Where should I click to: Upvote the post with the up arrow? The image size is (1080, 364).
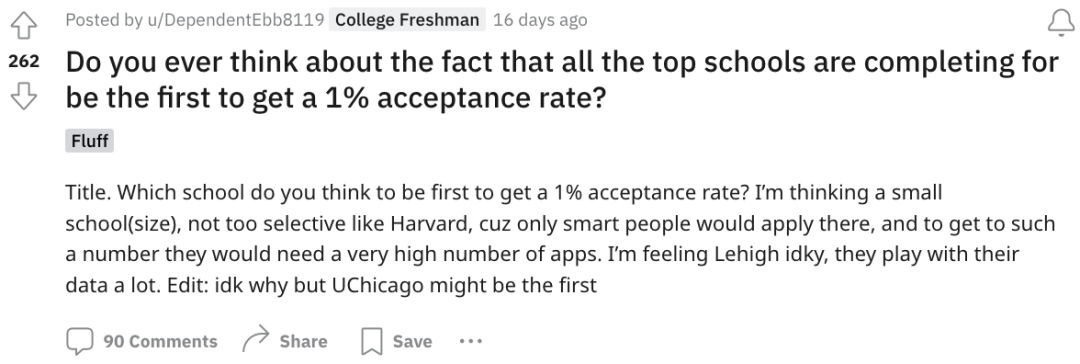(23, 26)
